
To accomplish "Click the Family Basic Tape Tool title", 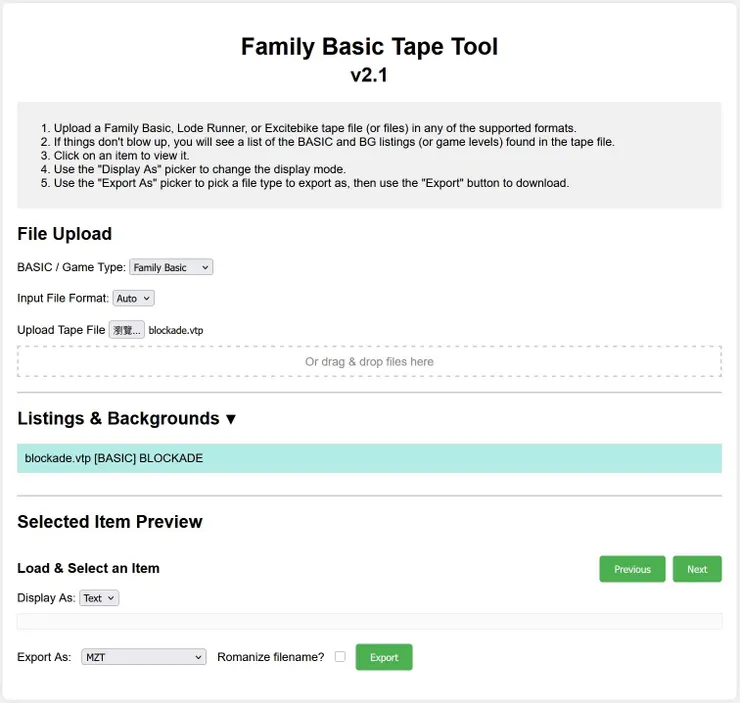I will point(369,46).
